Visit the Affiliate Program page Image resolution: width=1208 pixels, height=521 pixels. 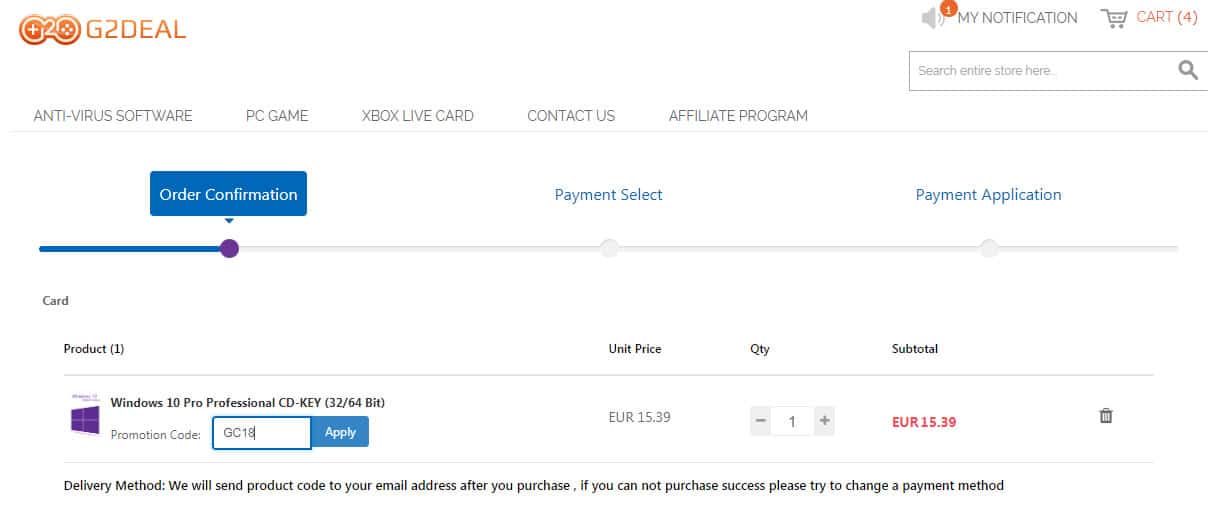point(738,116)
